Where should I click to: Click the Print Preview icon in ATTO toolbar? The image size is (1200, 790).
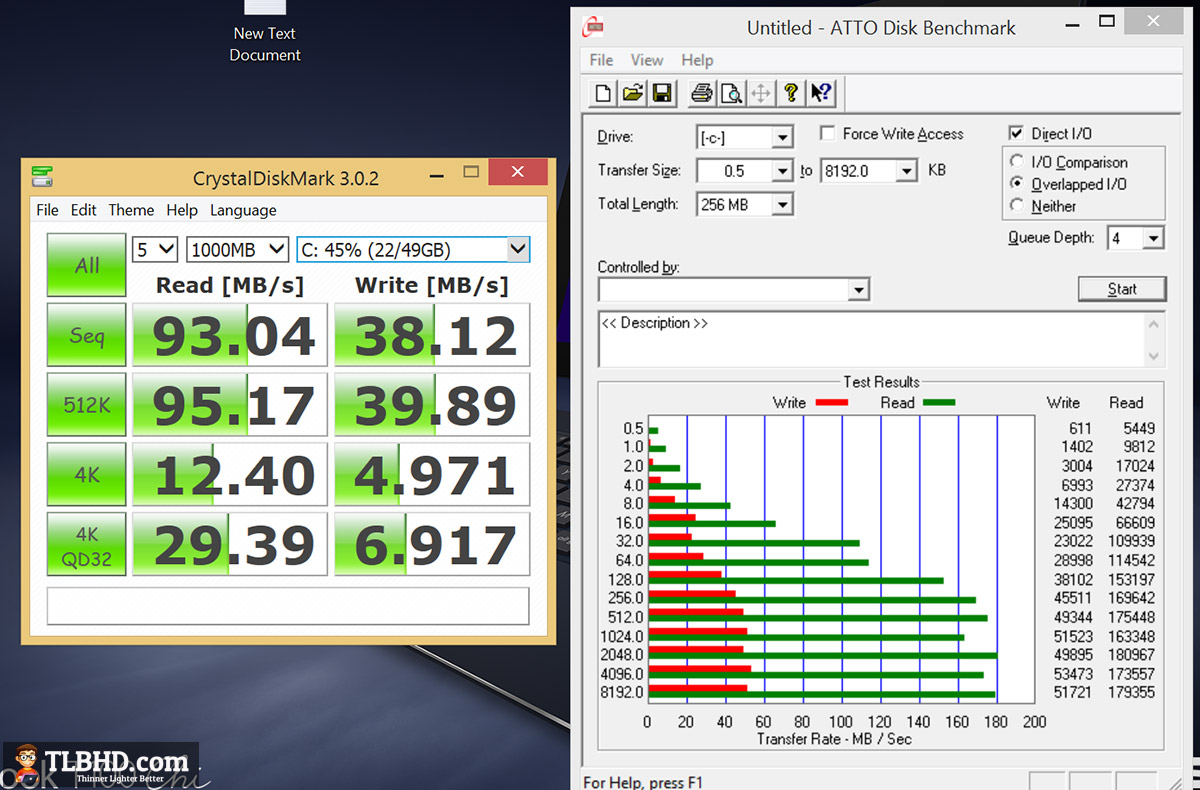[731, 94]
